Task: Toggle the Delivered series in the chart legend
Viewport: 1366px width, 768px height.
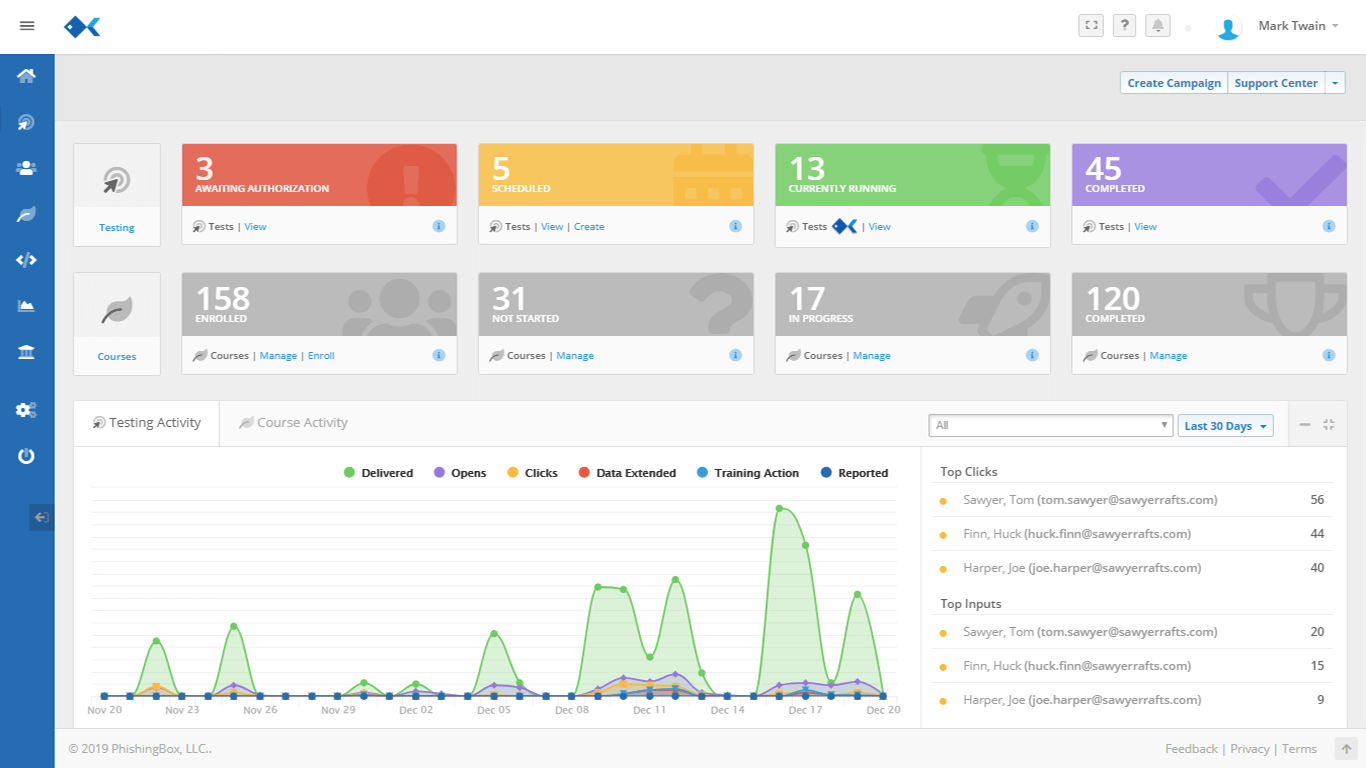Action: [378, 473]
